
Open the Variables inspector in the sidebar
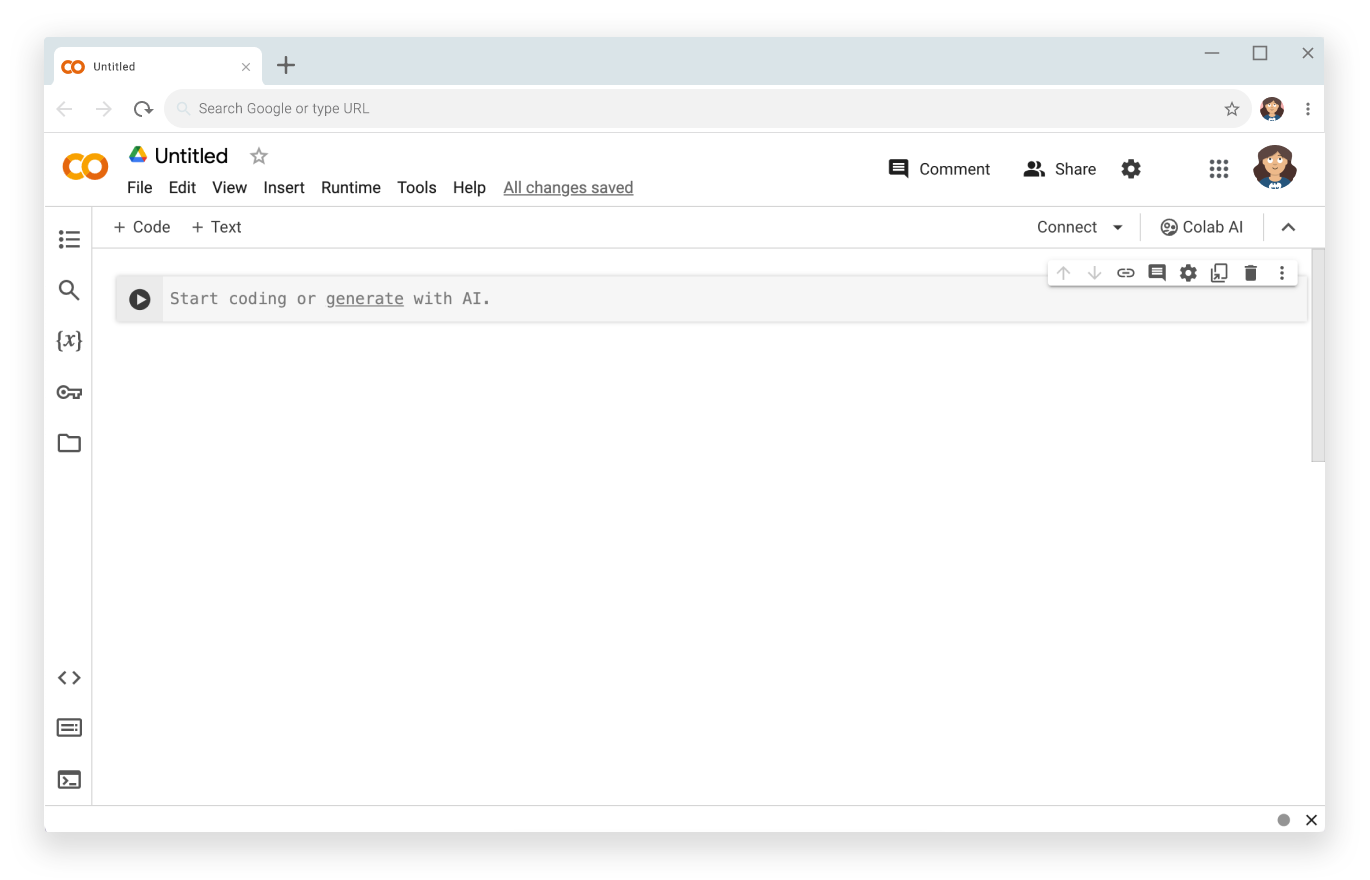[69, 341]
